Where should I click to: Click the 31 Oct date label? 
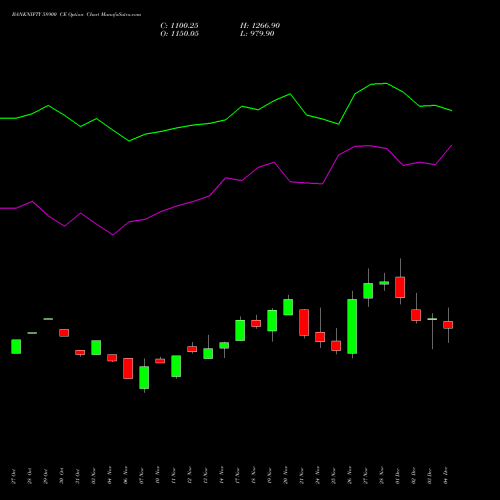click(78, 476)
